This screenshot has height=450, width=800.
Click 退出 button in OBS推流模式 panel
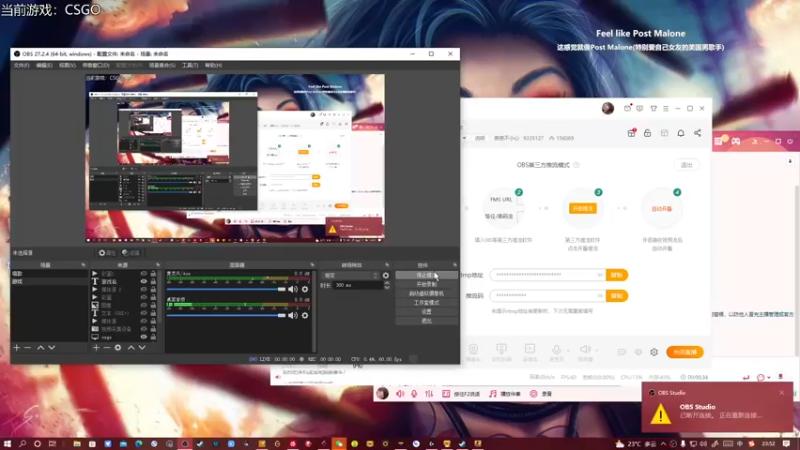click(687, 165)
